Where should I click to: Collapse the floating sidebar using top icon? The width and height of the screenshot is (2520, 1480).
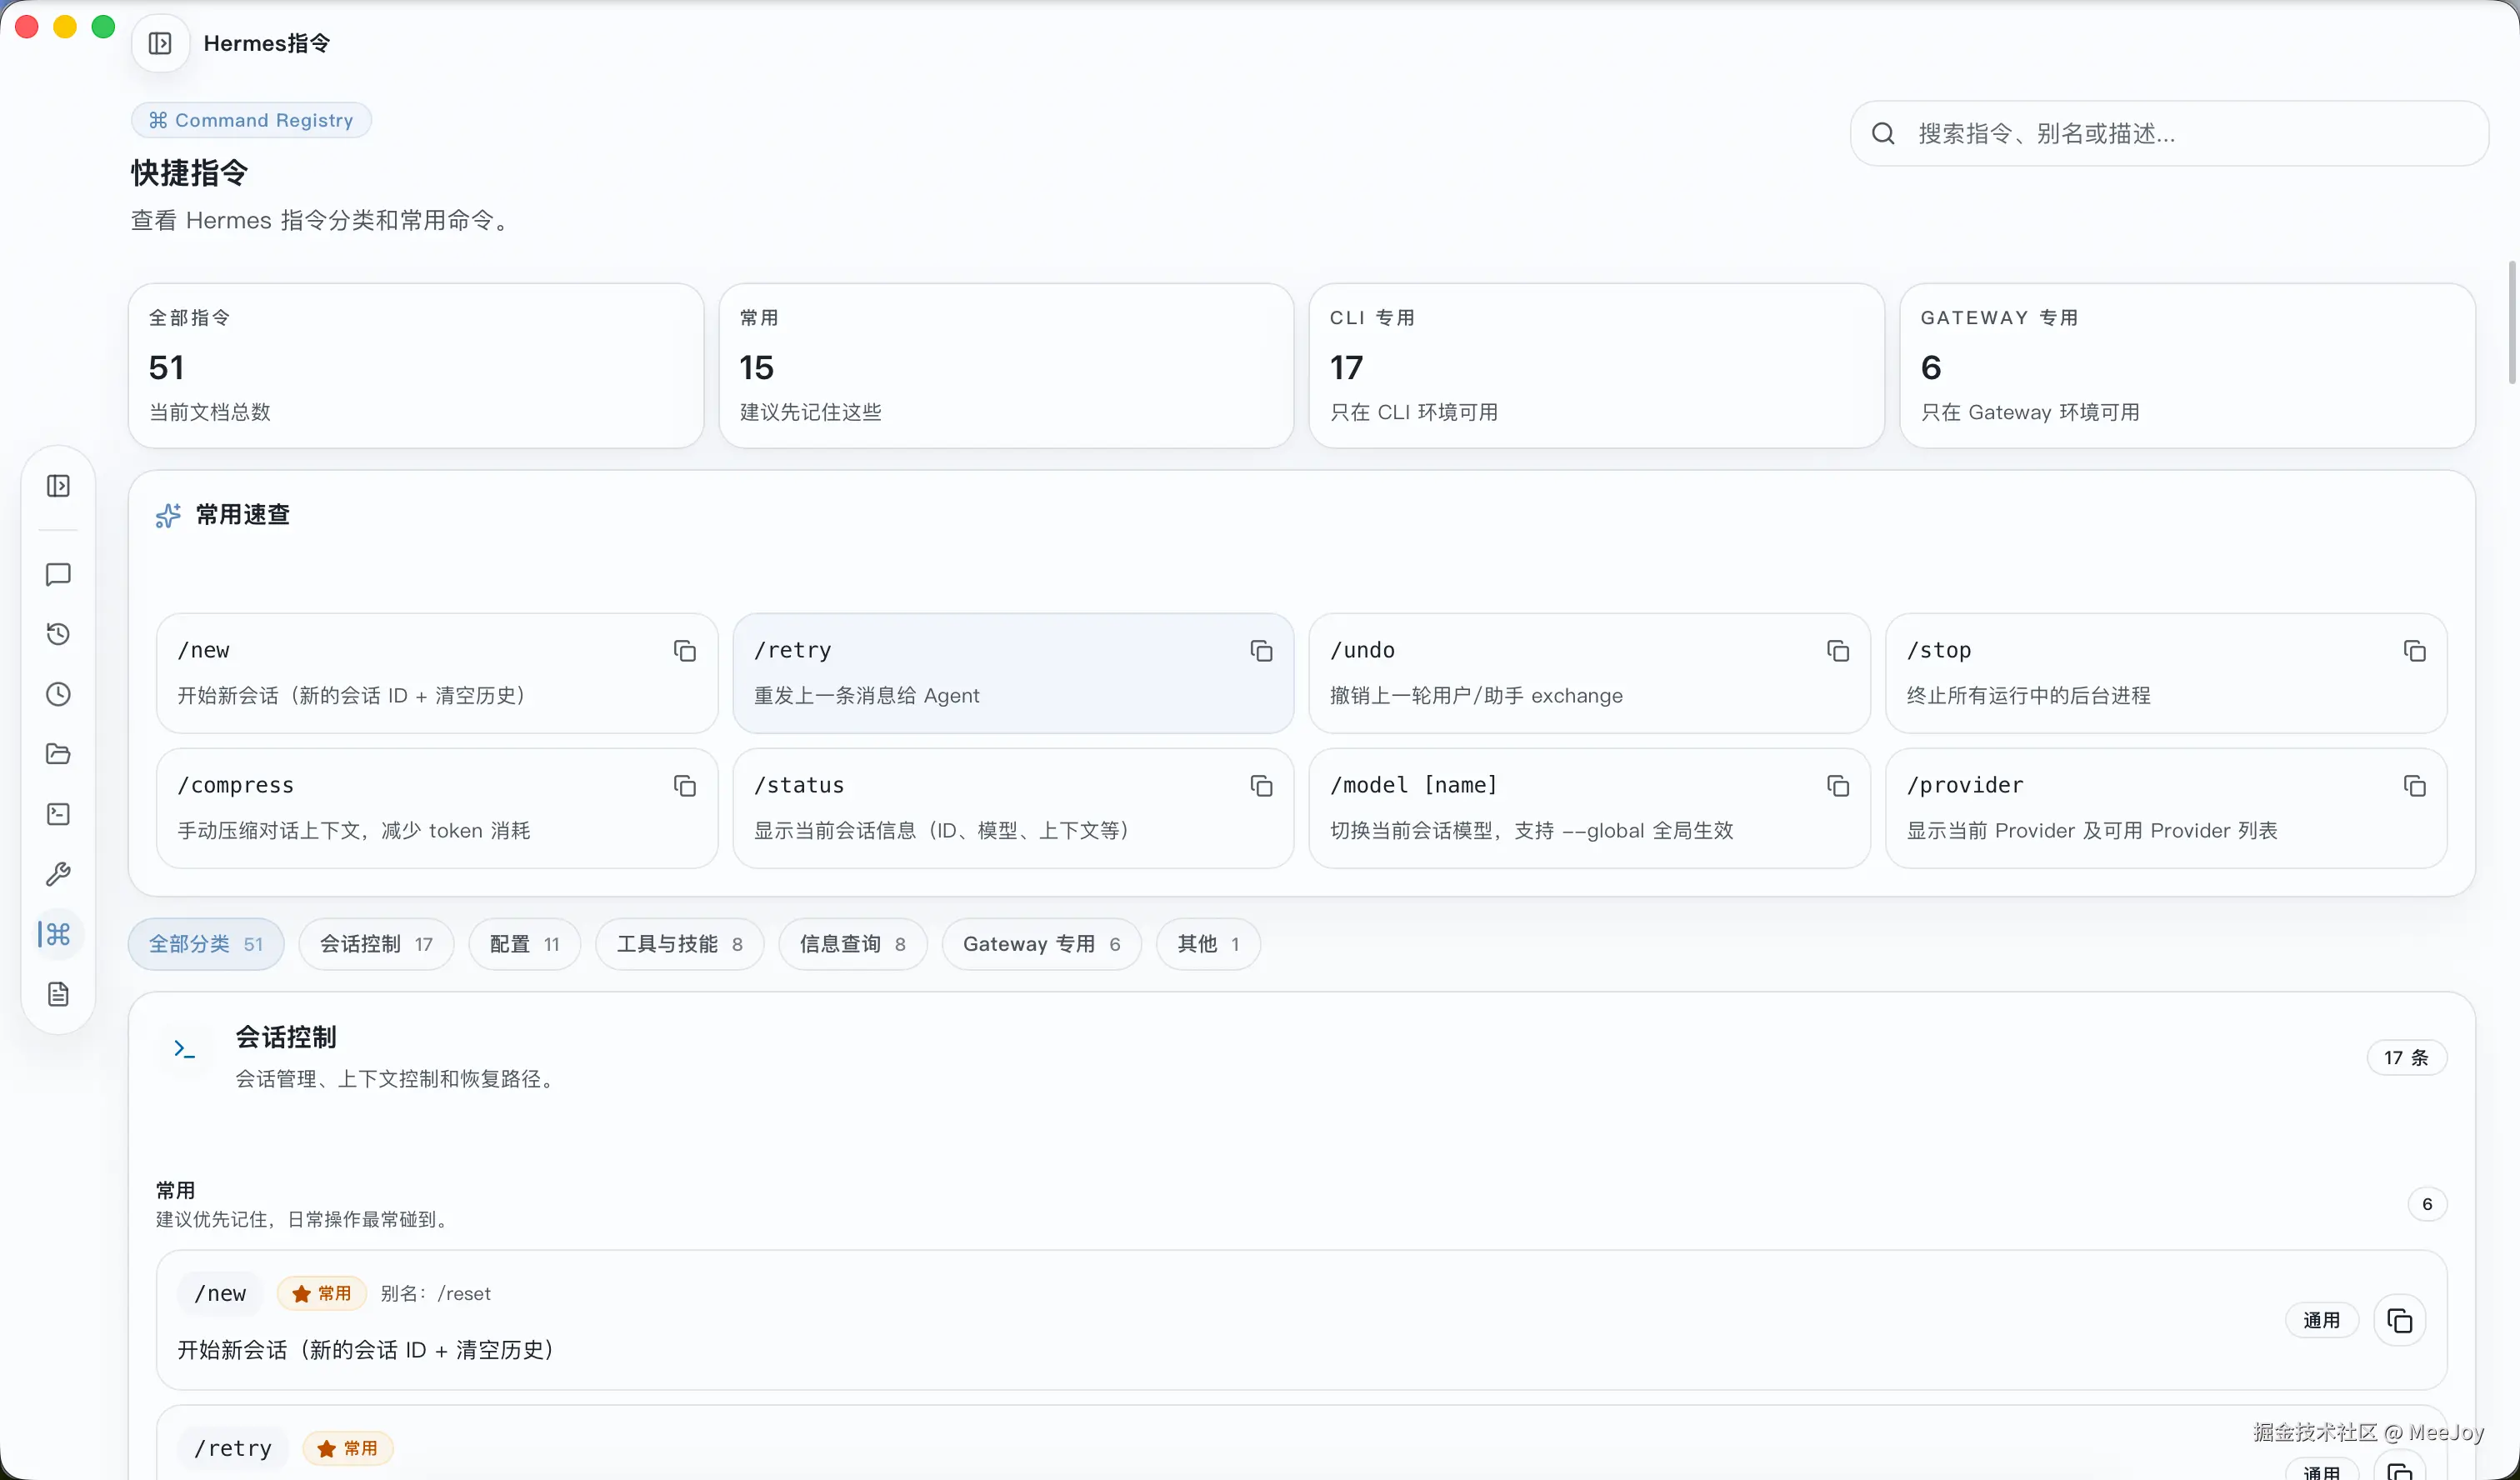coord(58,486)
